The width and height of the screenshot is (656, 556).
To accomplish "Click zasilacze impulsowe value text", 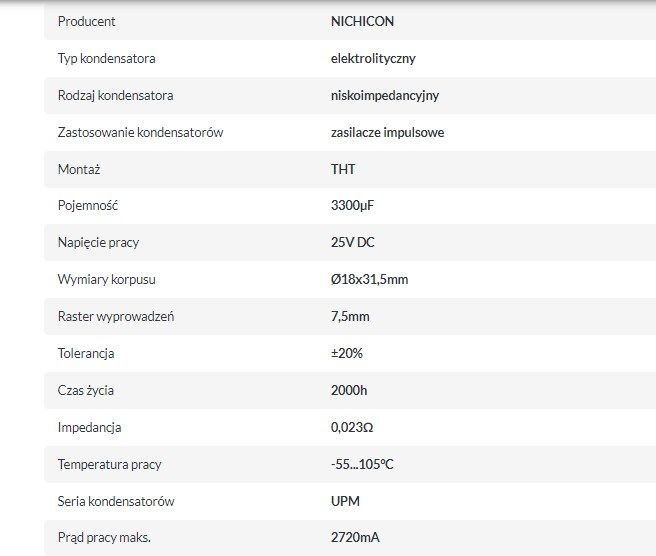I will point(387,133).
